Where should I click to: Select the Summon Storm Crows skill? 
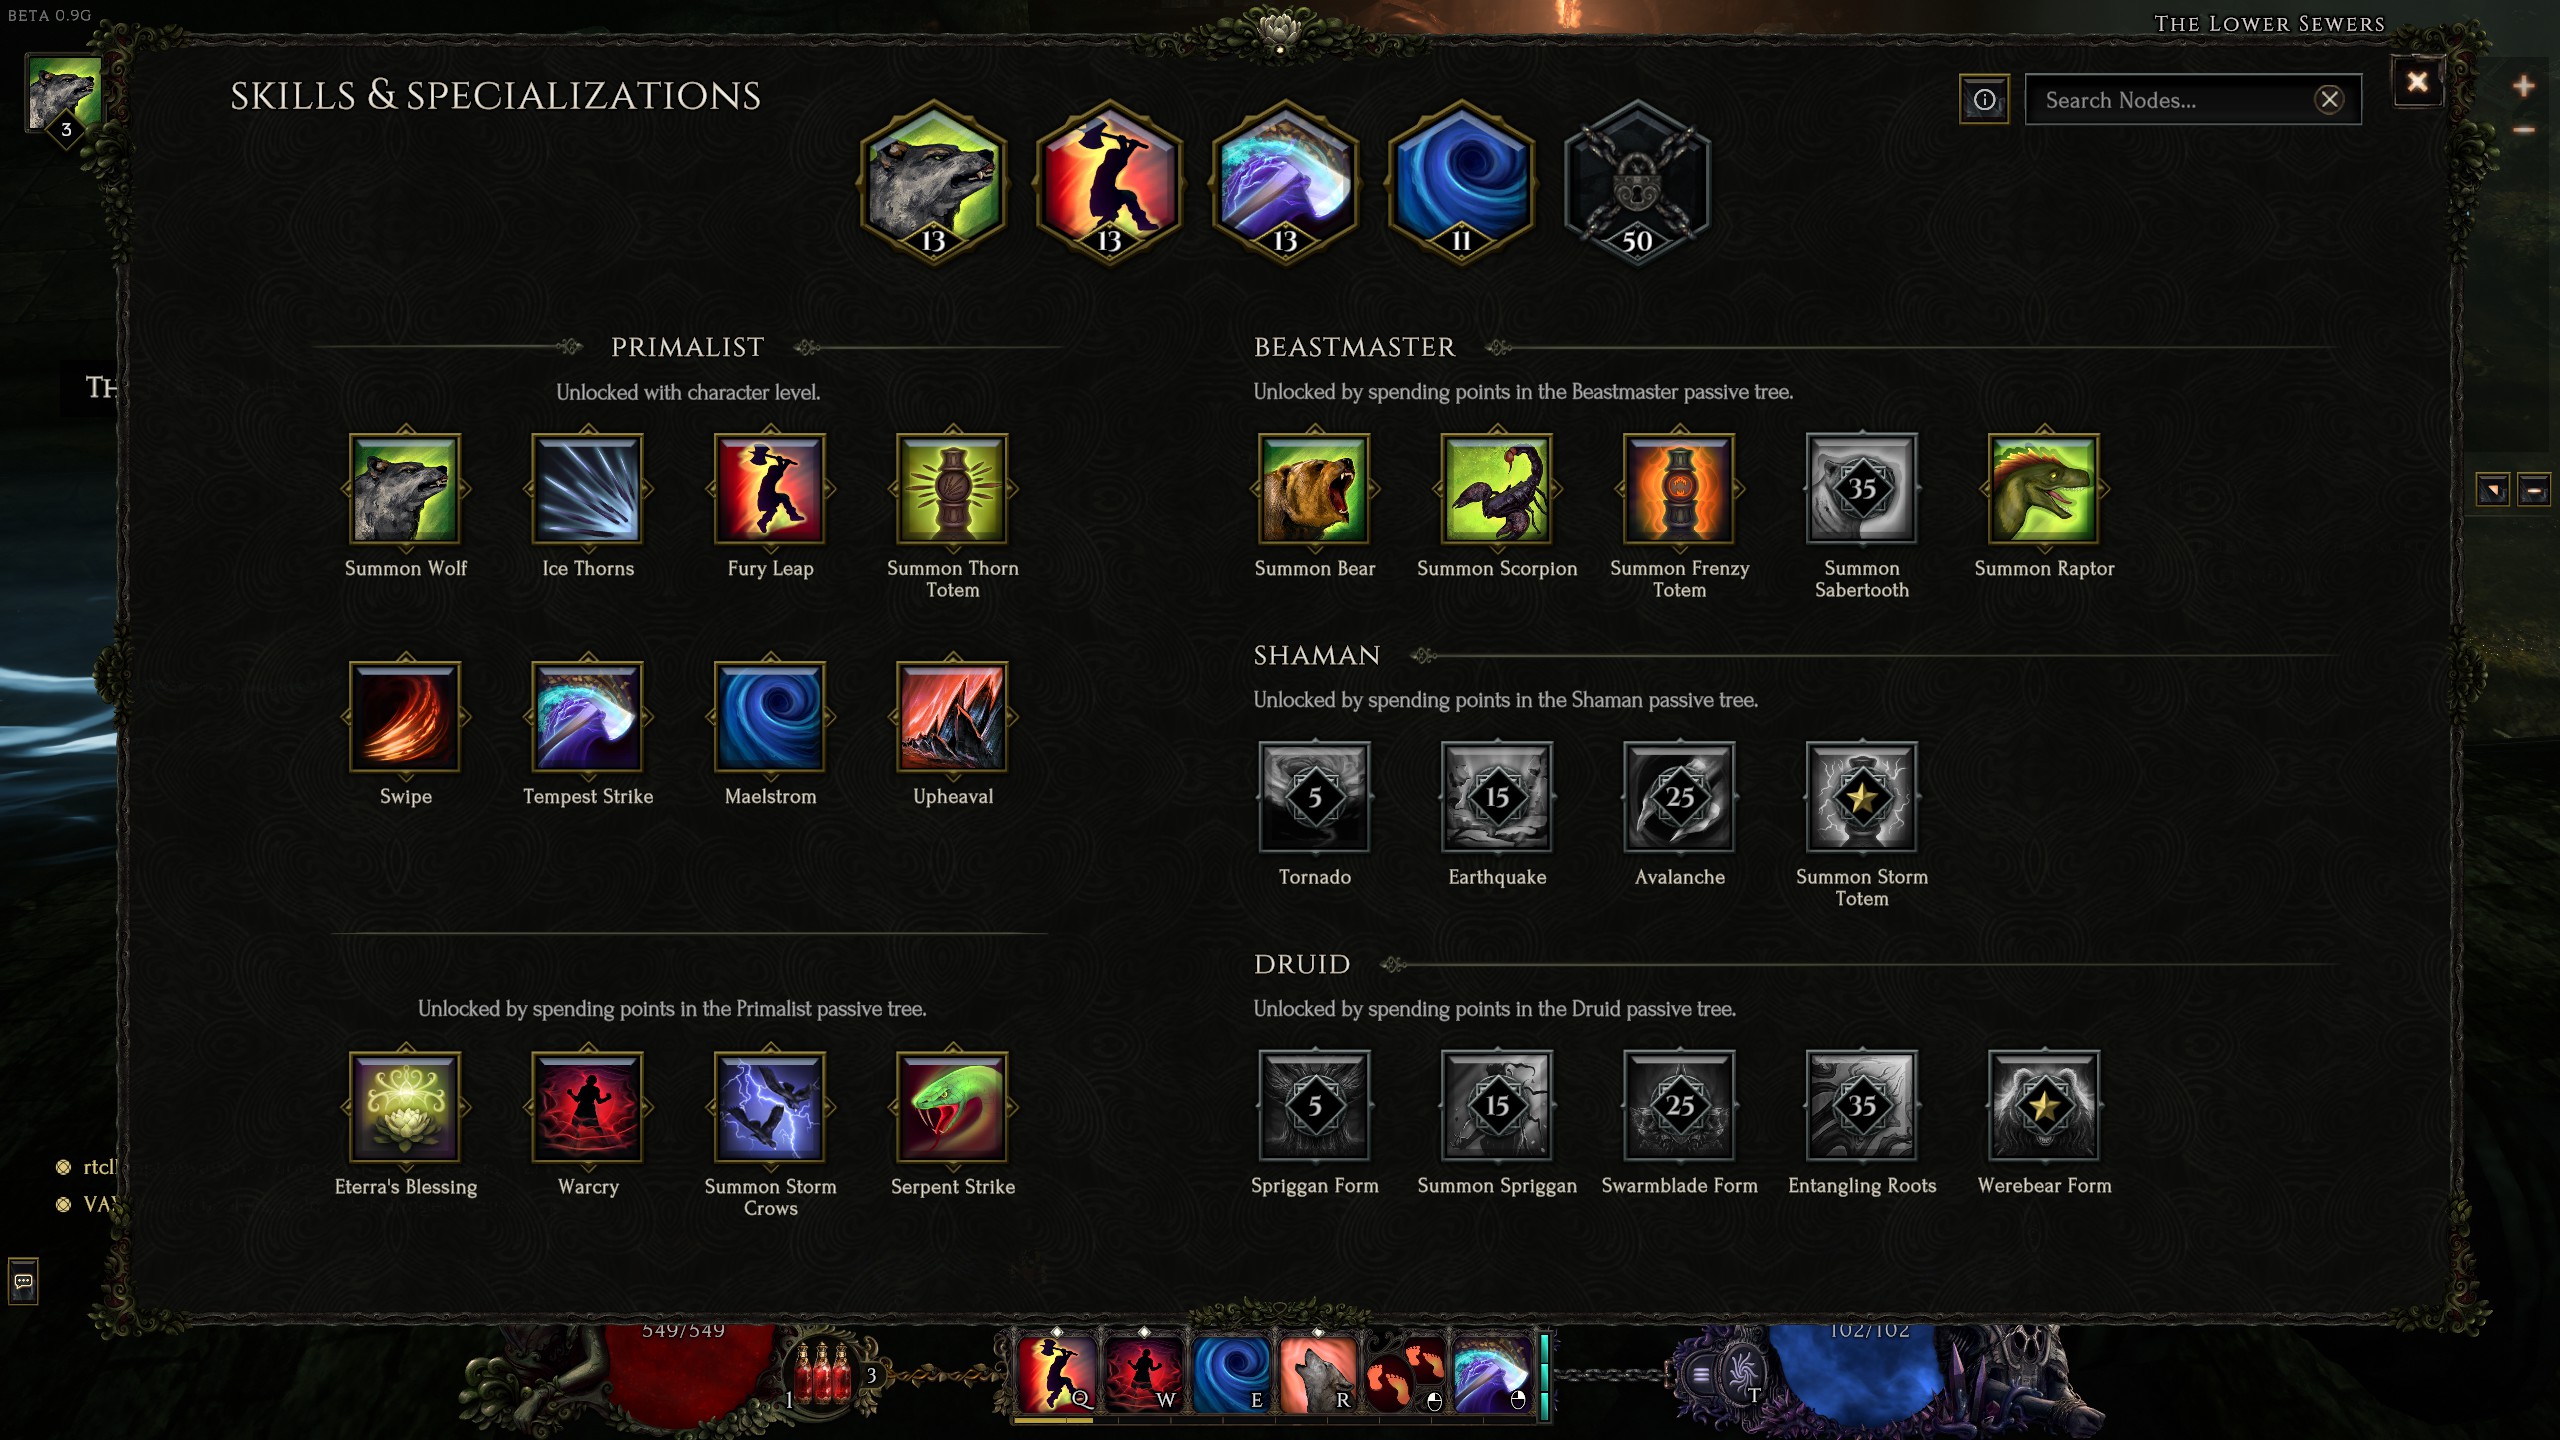[x=770, y=1107]
